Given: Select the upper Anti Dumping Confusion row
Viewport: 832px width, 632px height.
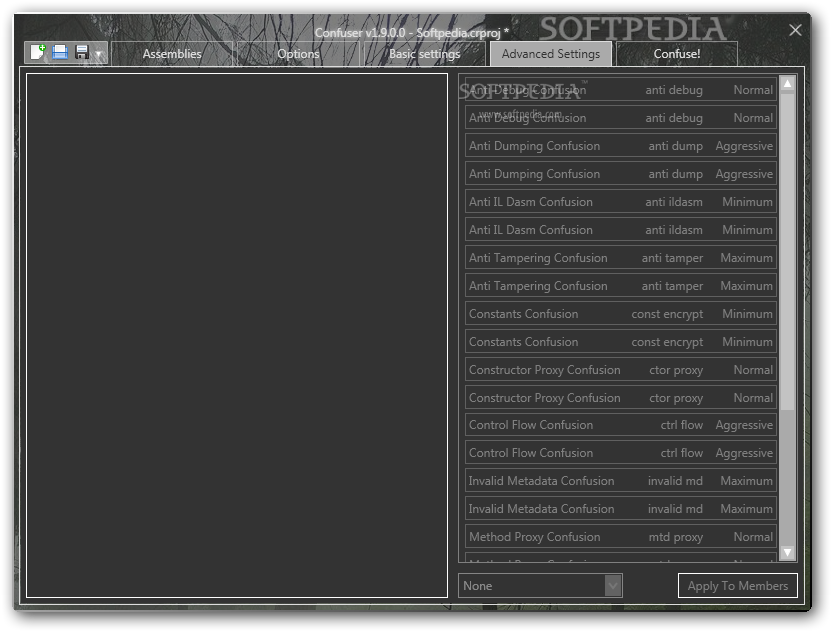Looking at the screenshot, I should tap(621, 146).
